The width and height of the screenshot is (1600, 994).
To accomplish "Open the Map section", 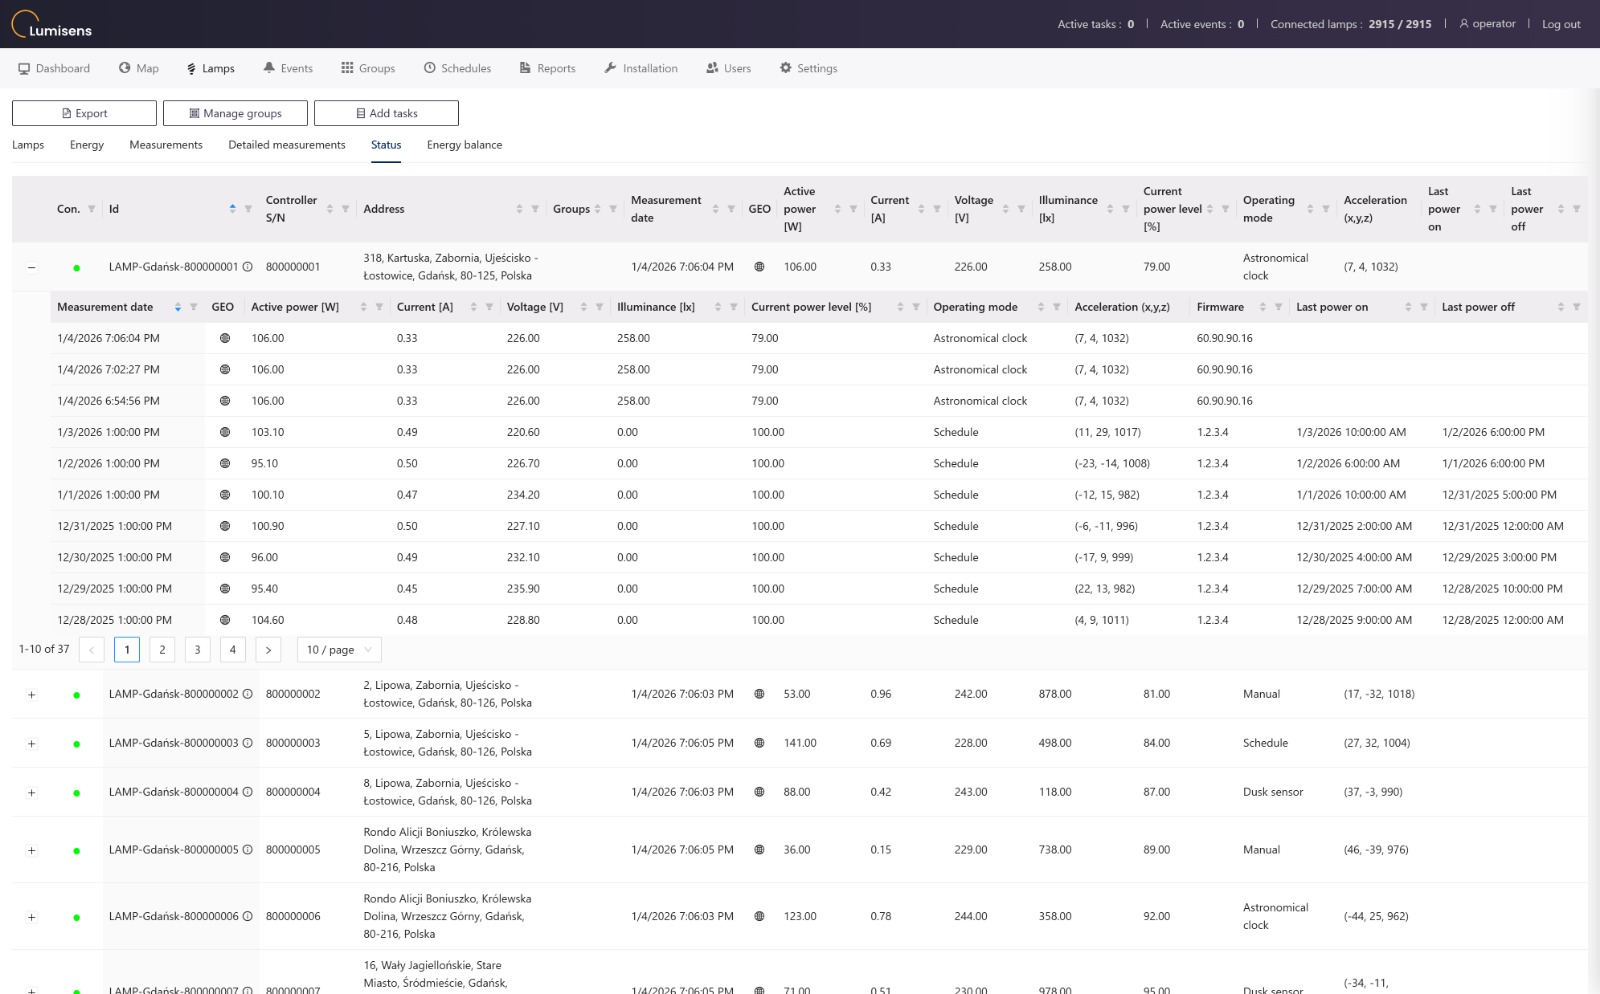I will point(139,68).
